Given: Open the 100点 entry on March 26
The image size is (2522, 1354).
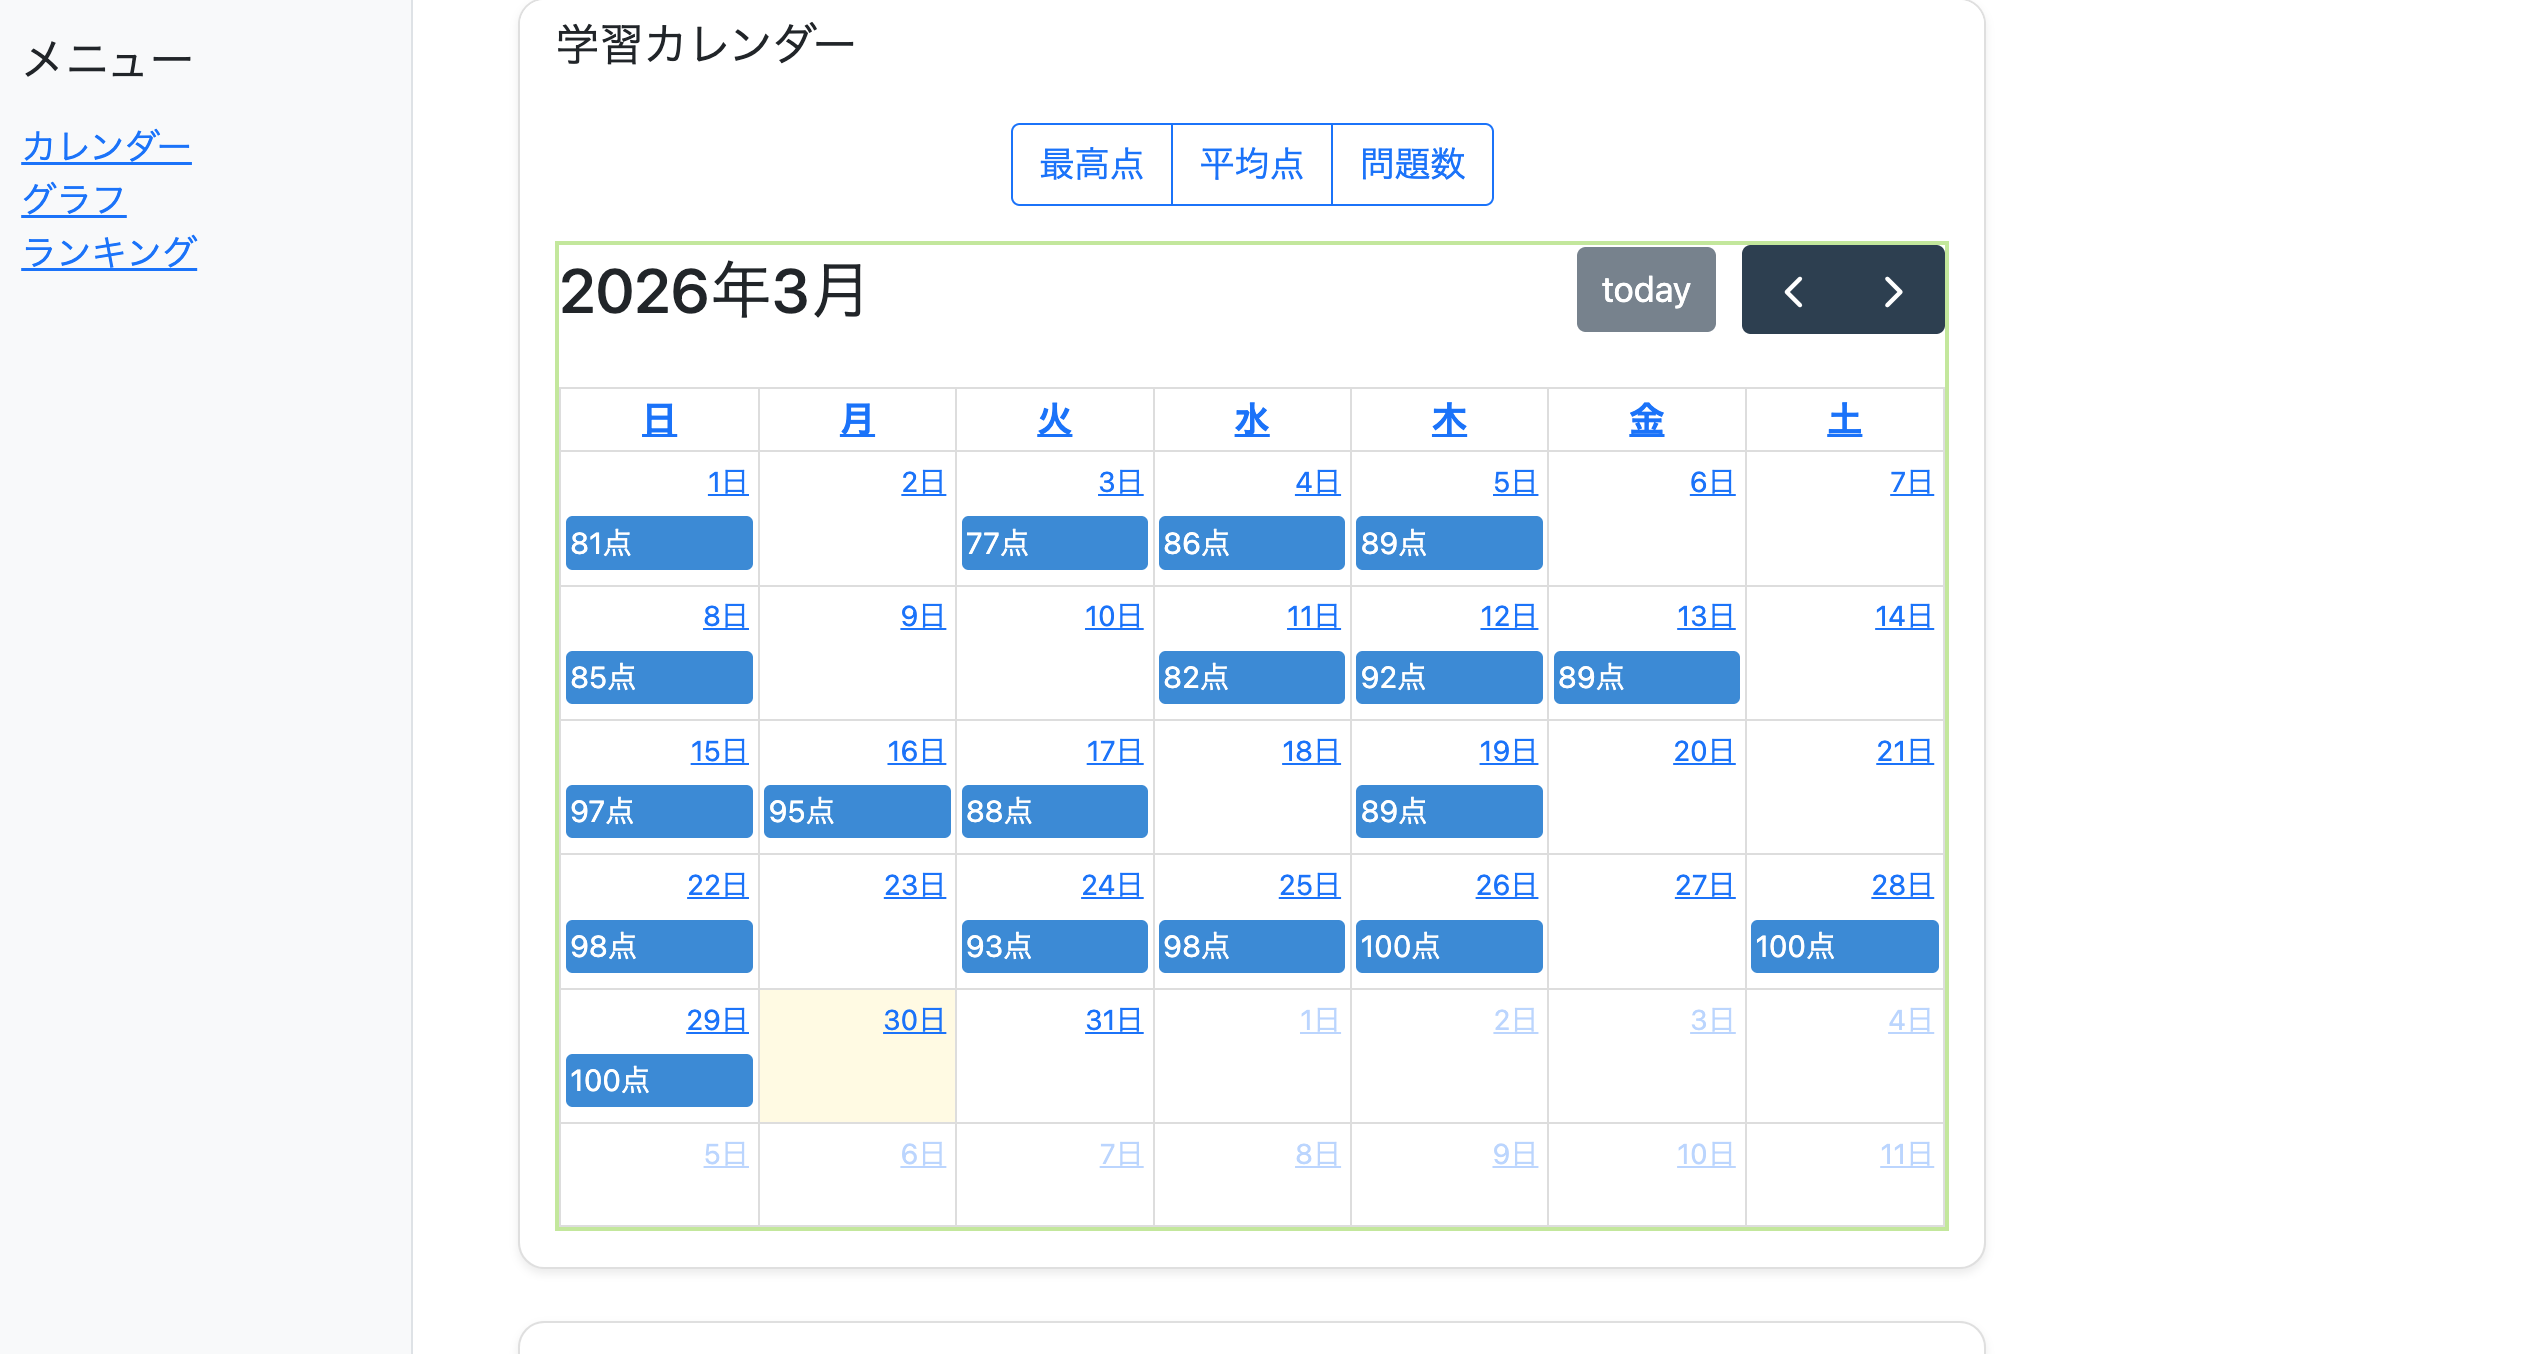Looking at the screenshot, I should [1448, 946].
